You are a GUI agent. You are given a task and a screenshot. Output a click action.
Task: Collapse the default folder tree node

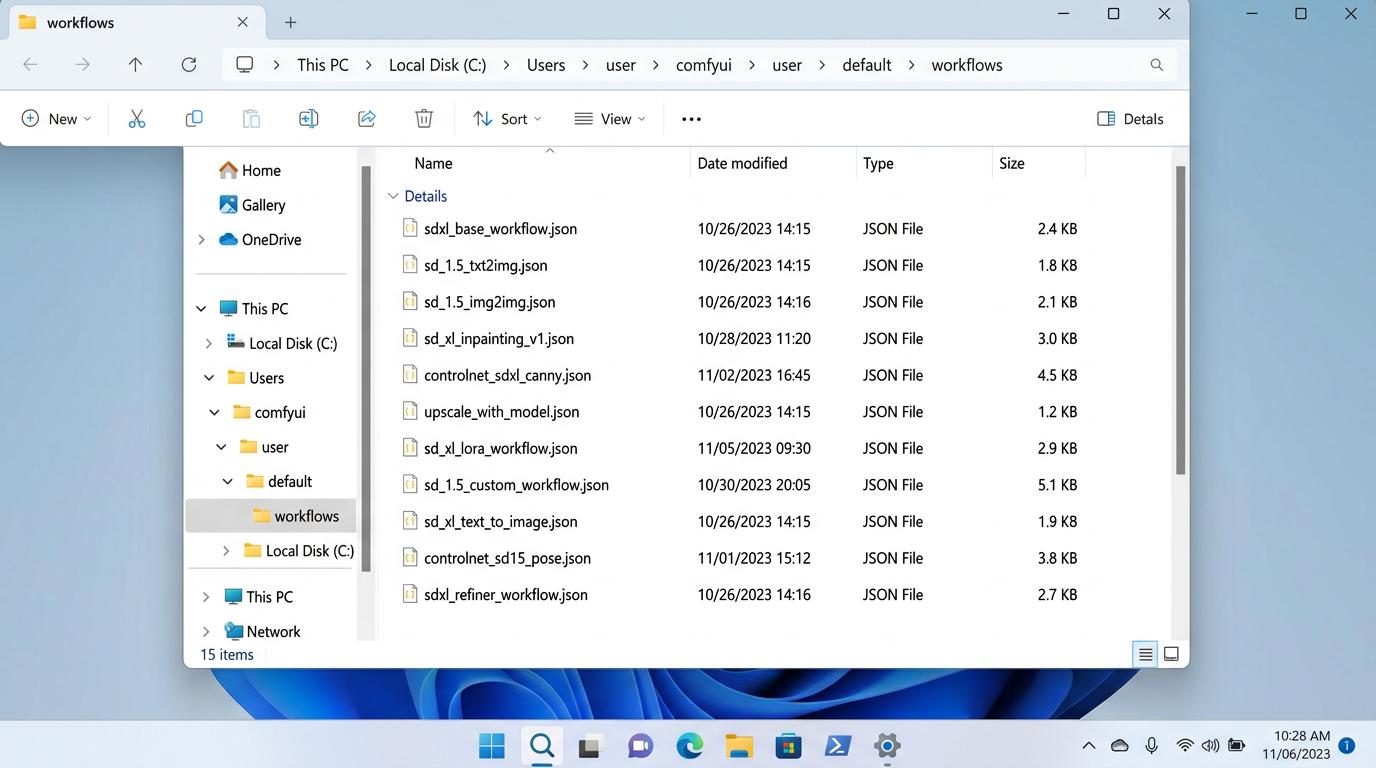(228, 482)
